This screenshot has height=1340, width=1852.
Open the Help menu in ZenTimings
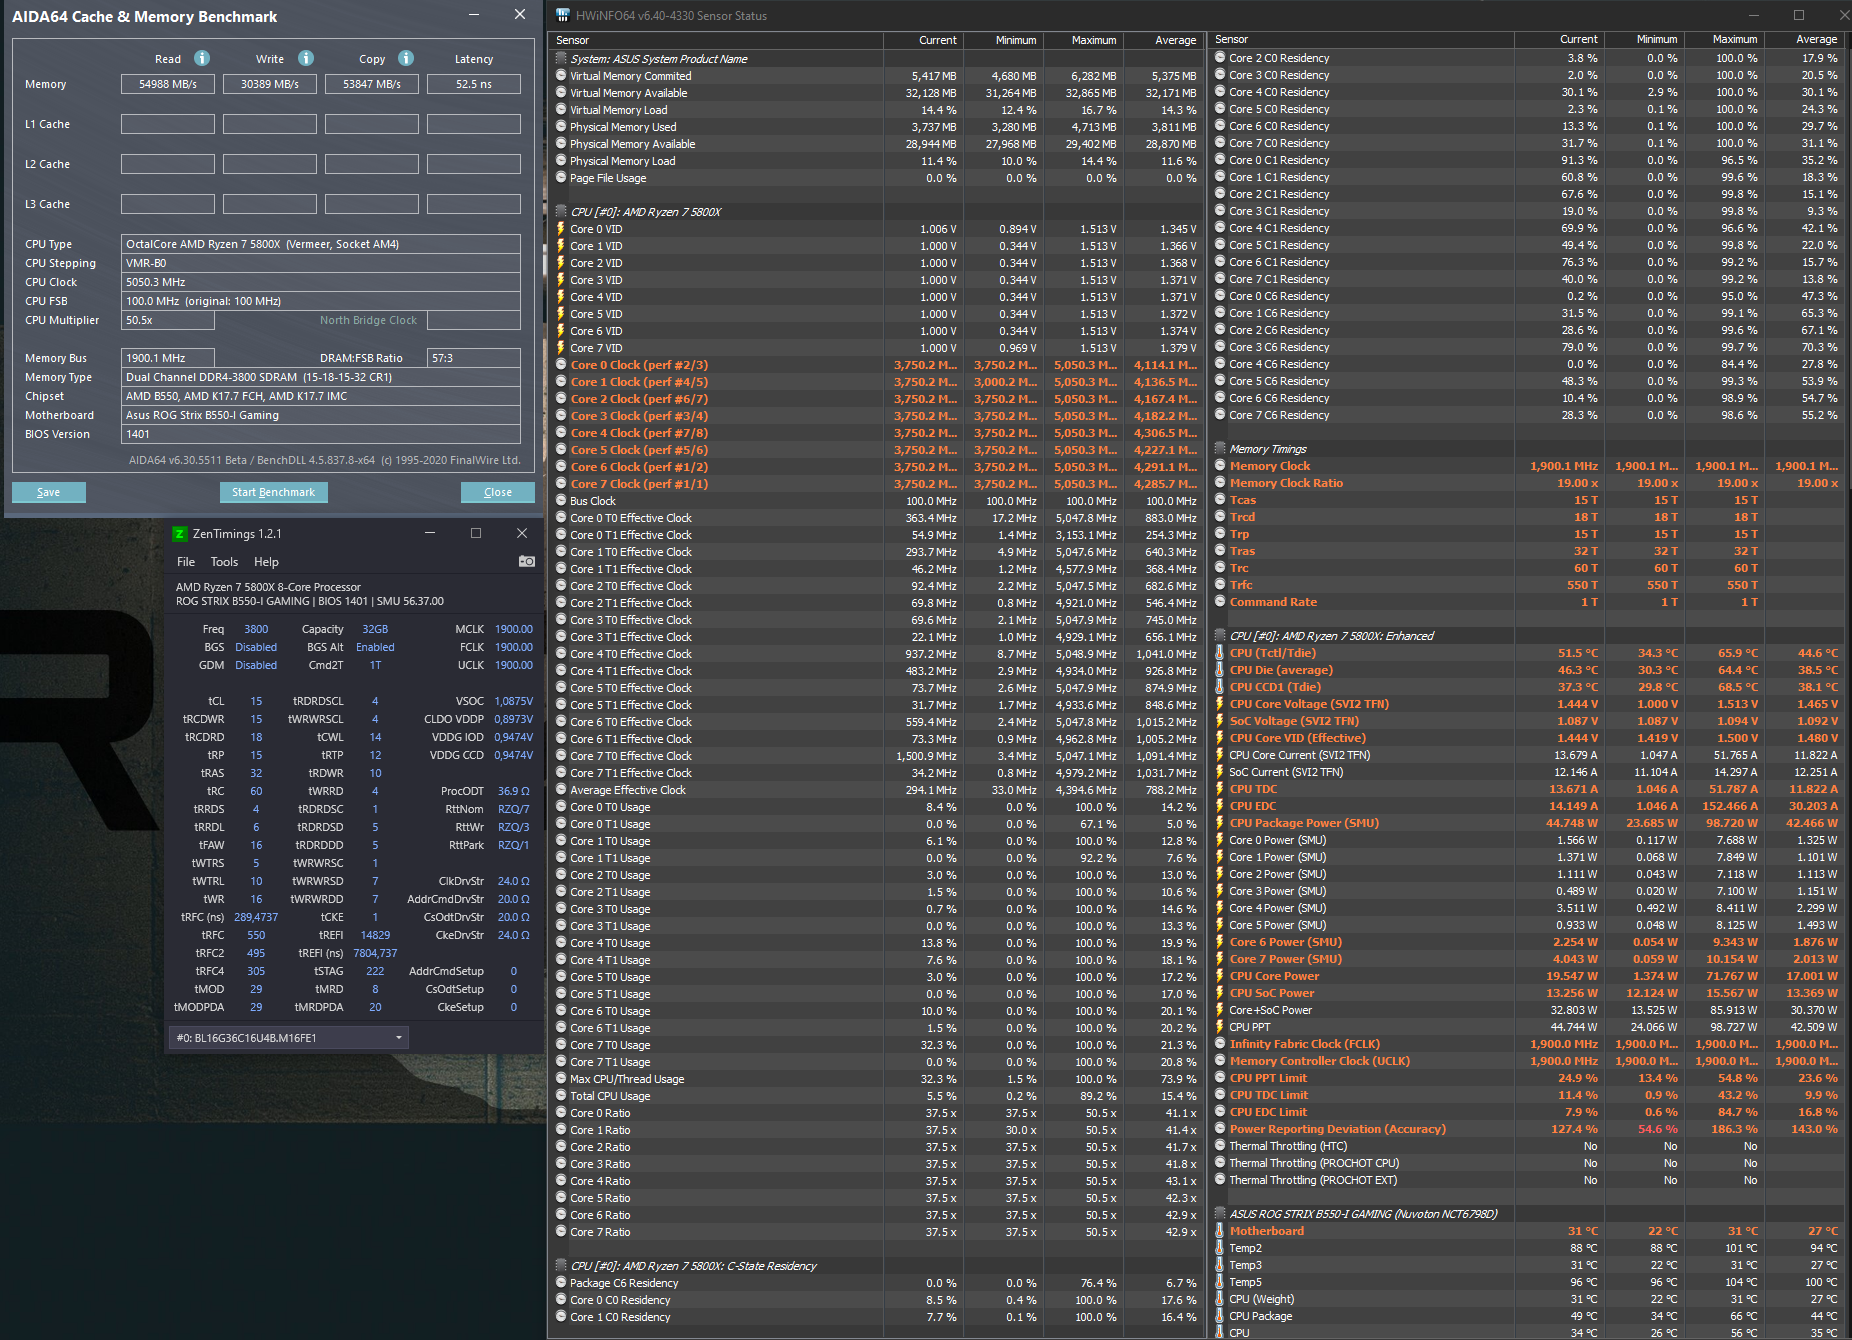[x=266, y=562]
